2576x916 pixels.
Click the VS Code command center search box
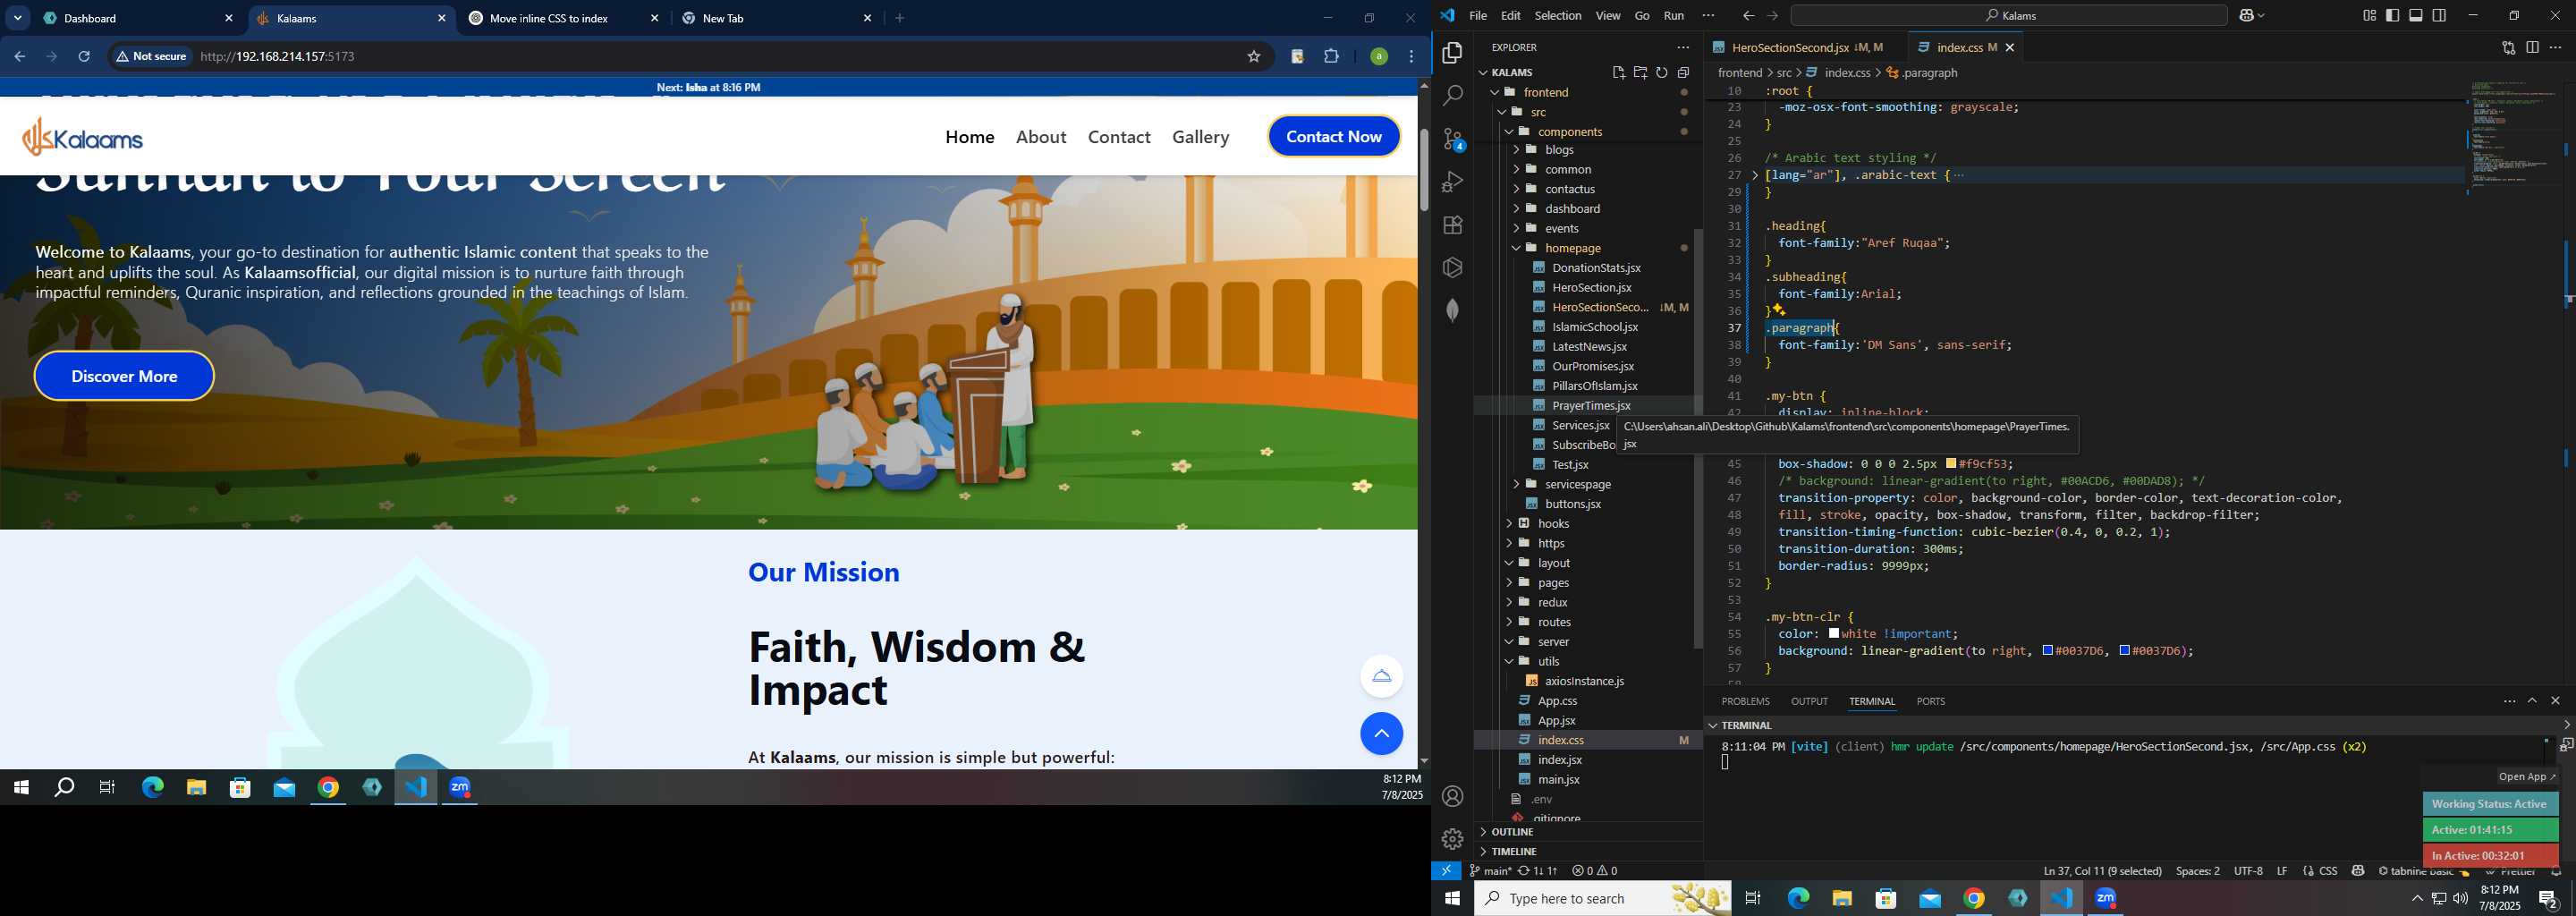[x=2008, y=15]
